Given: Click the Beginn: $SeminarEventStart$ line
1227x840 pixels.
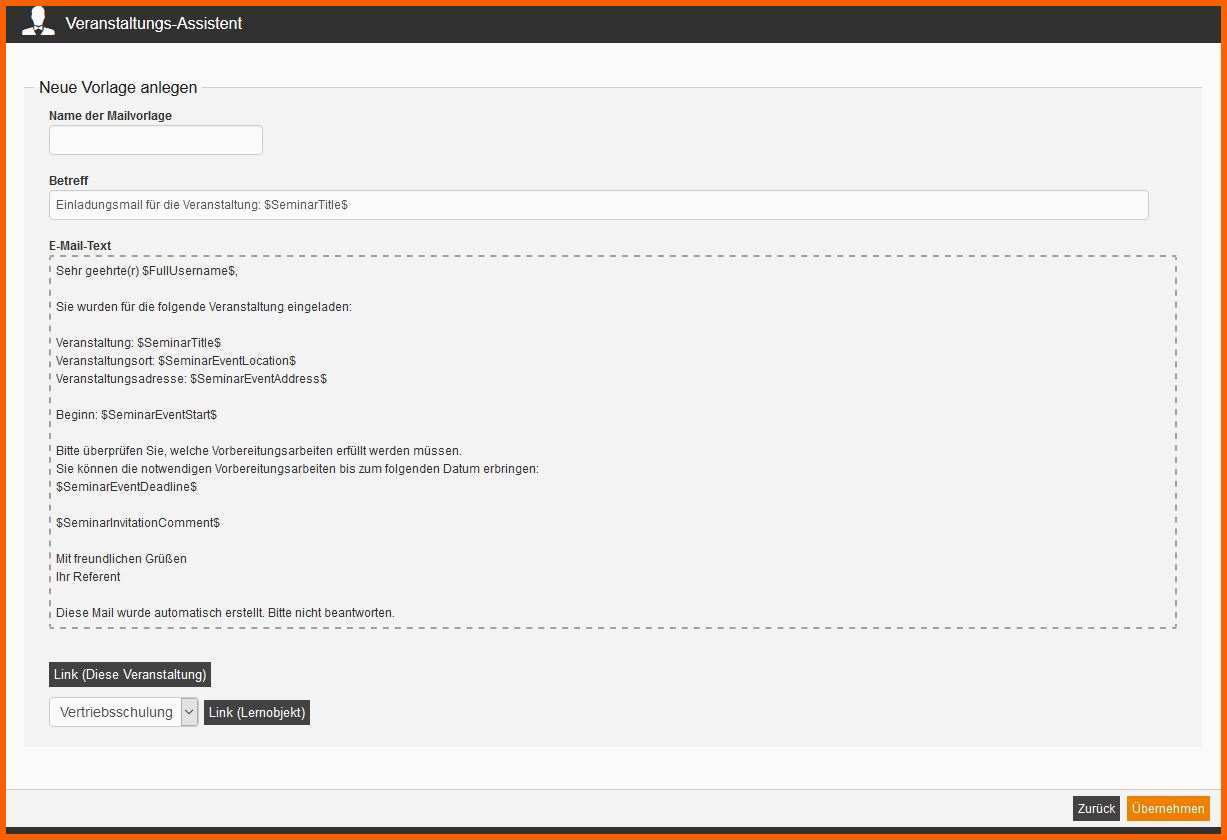Looking at the screenshot, I should (x=136, y=415).
